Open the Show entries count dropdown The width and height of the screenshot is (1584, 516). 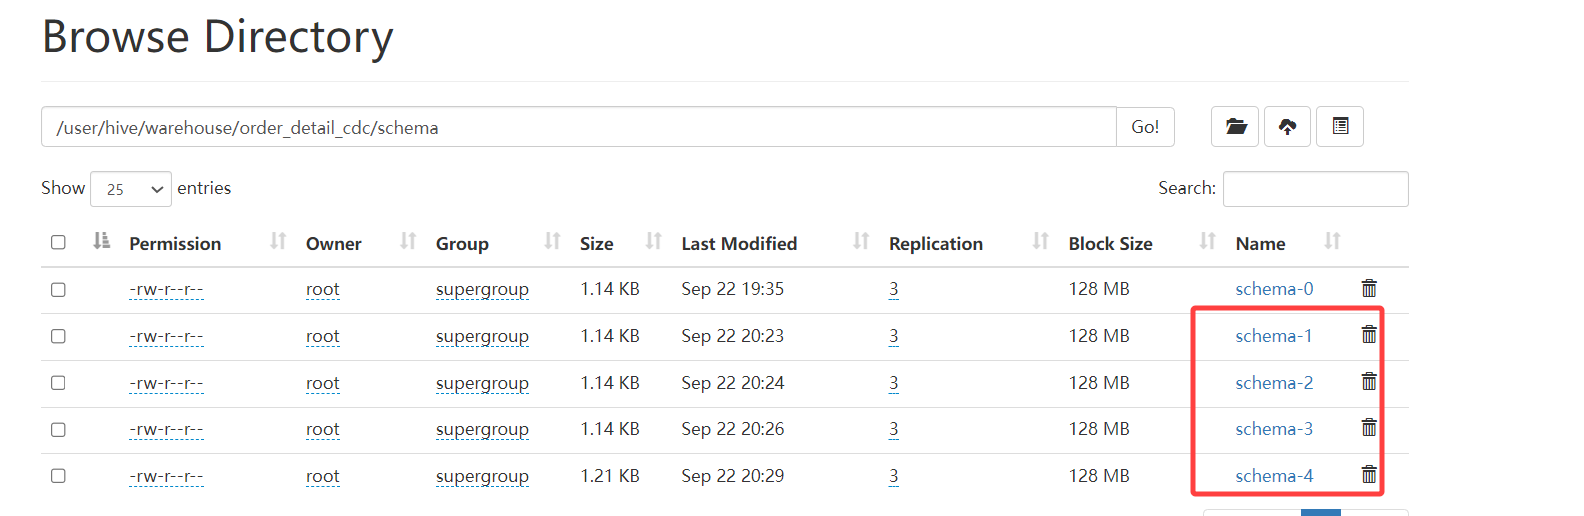131,189
